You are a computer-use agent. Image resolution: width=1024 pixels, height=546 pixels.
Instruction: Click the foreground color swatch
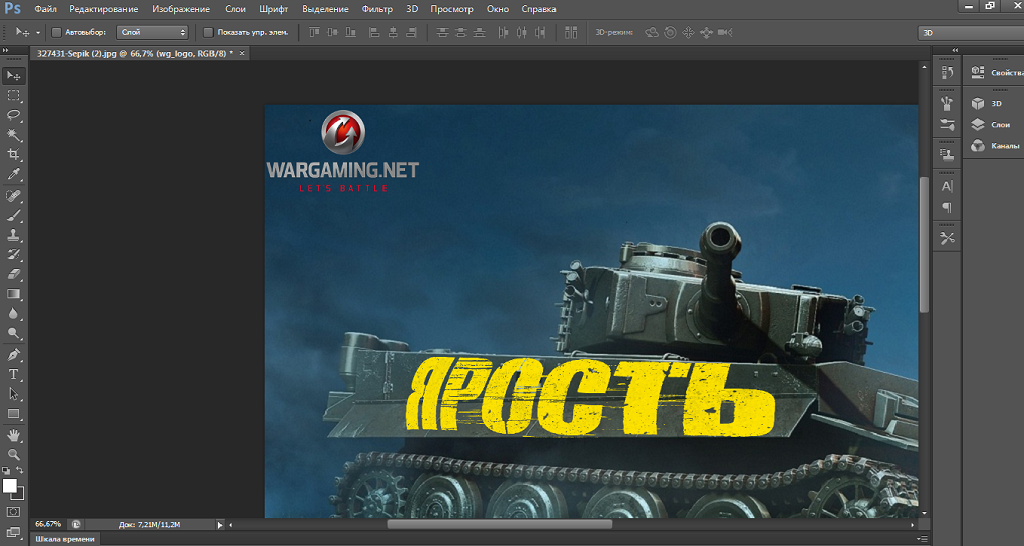[10, 485]
